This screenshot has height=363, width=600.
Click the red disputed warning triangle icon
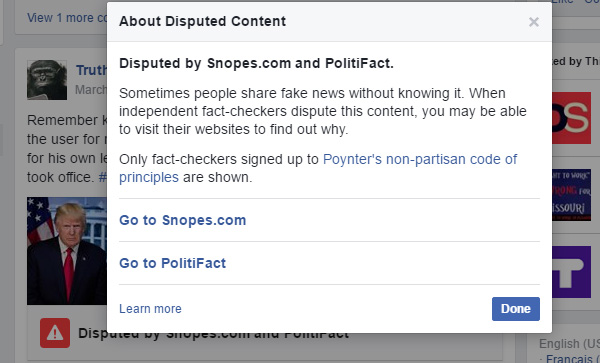point(55,333)
